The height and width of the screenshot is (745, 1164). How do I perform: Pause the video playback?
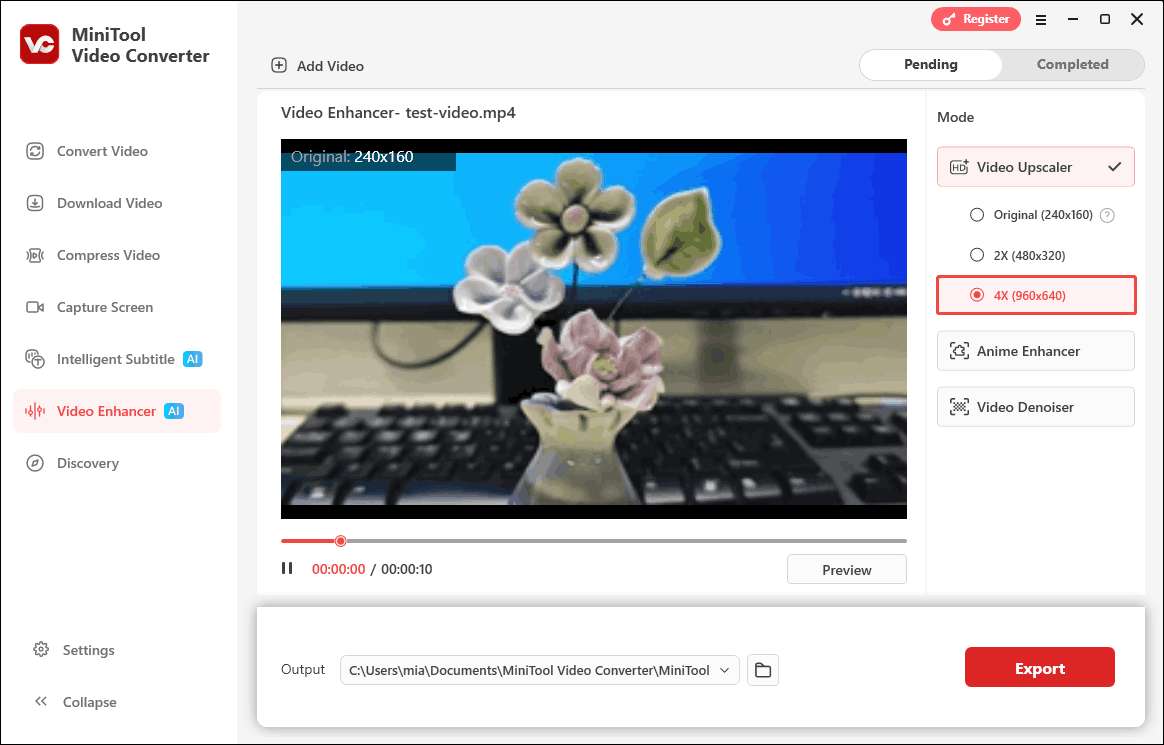287,567
